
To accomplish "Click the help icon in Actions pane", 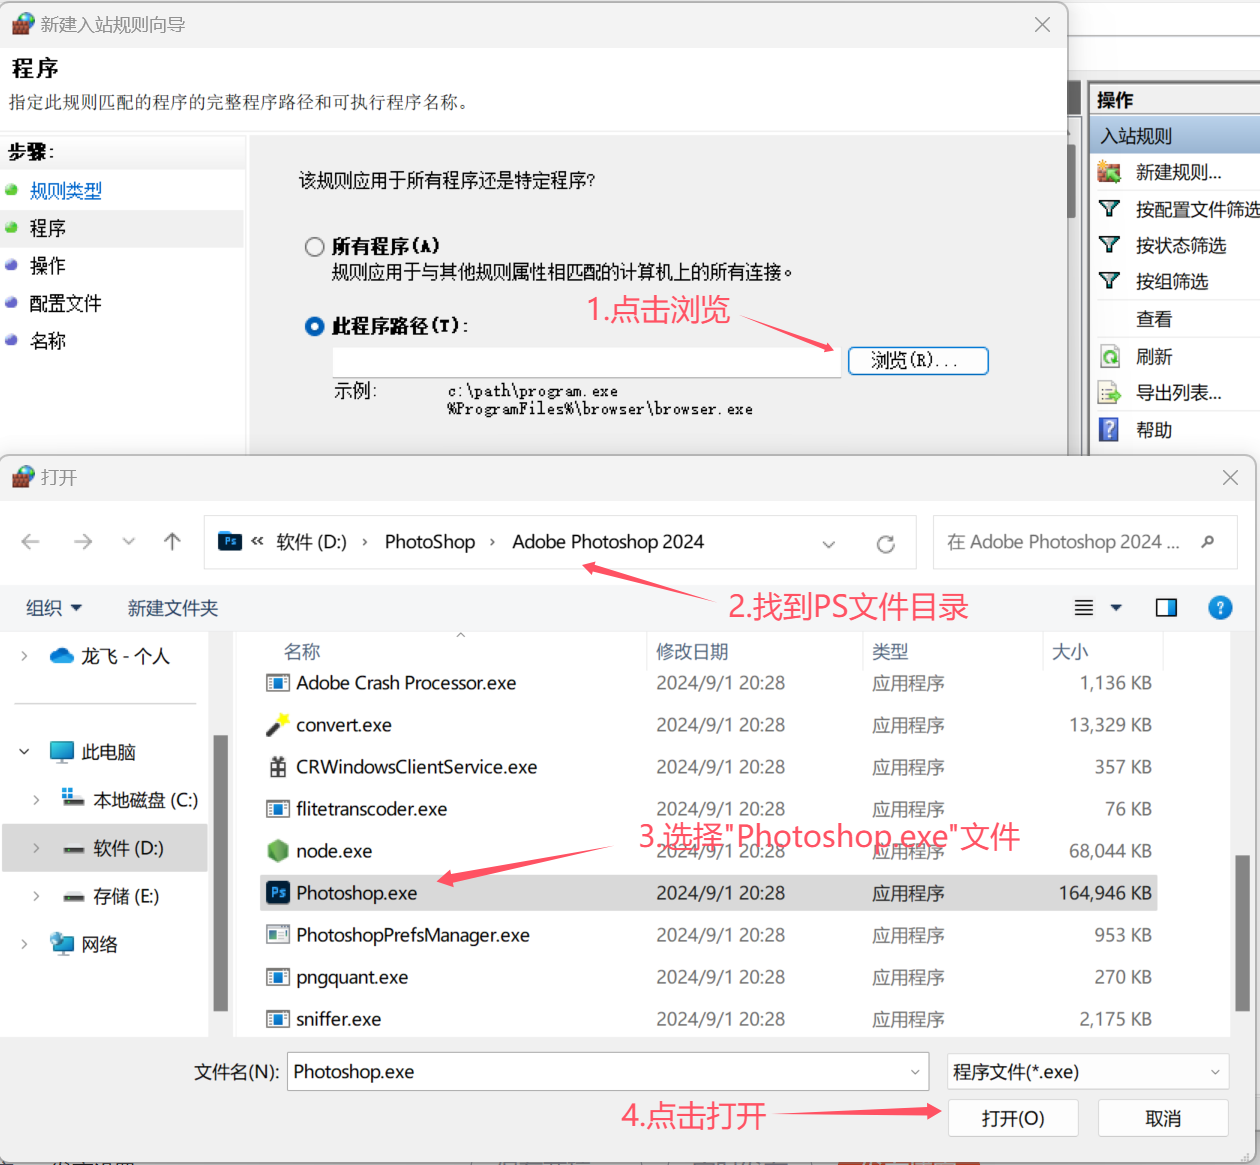I will 1109,429.
